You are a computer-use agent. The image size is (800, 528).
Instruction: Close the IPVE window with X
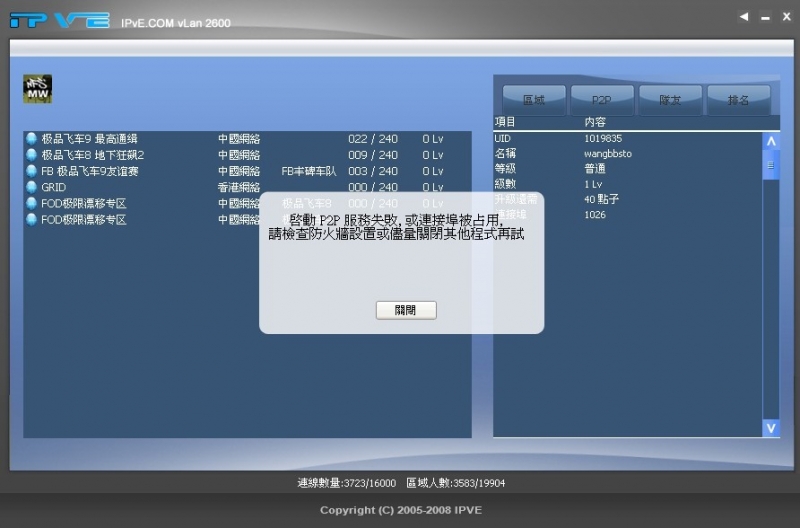[786, 17]
